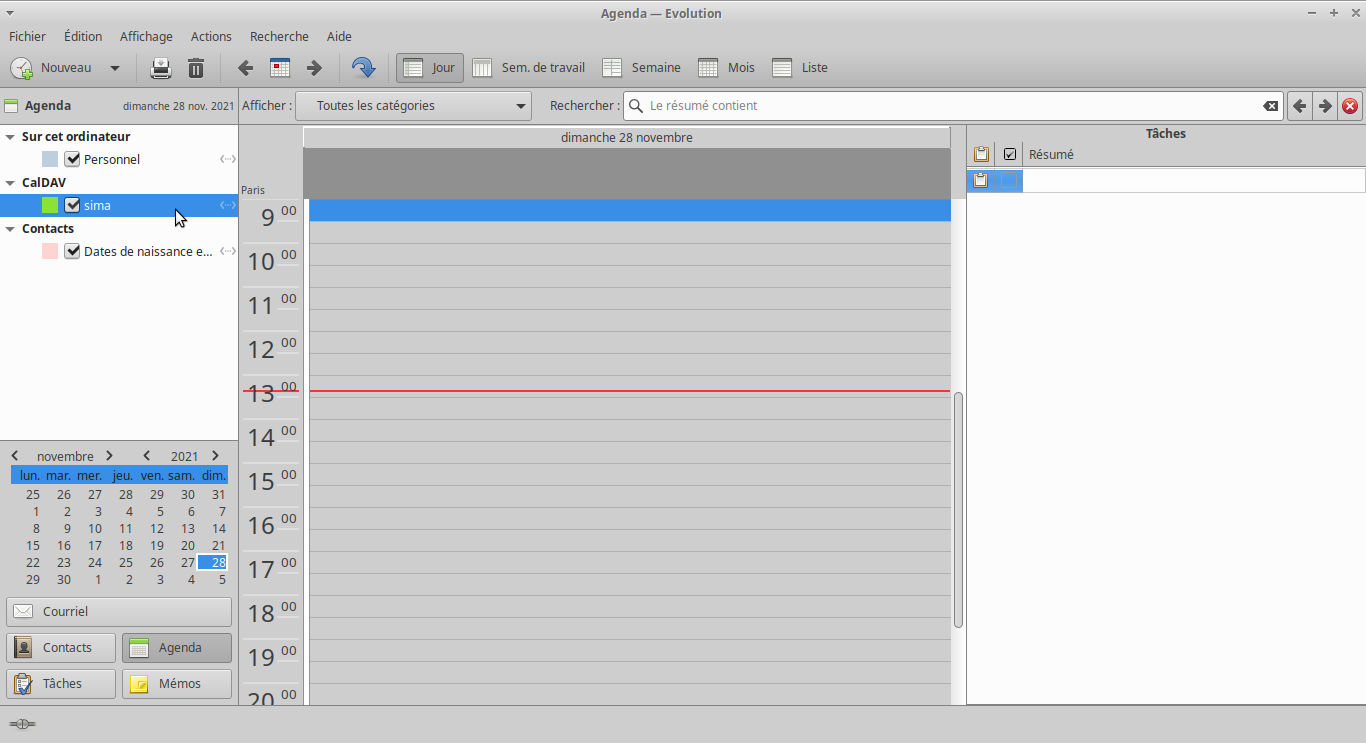This screenshot has width=1366, height=743.
Task: Open the Actions menu
Action: click(211, 36)
